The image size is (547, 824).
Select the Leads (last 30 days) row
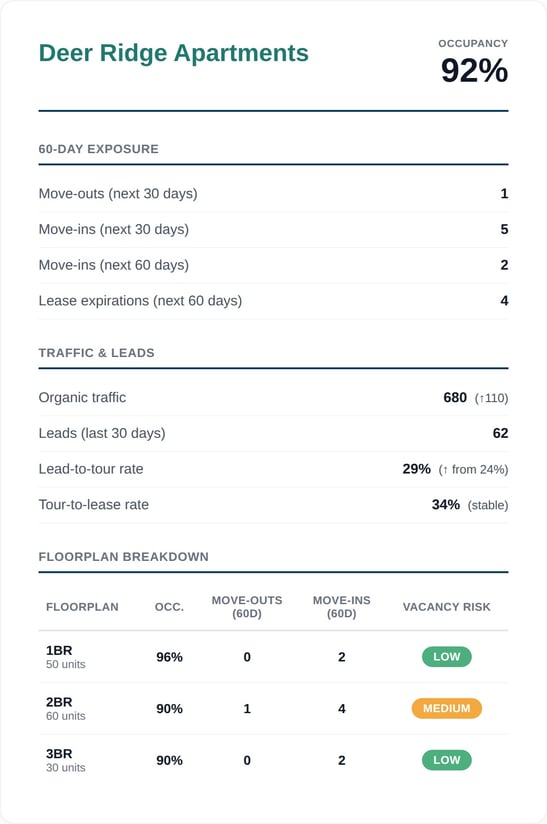pyautogui.click(x=273, y=434)
